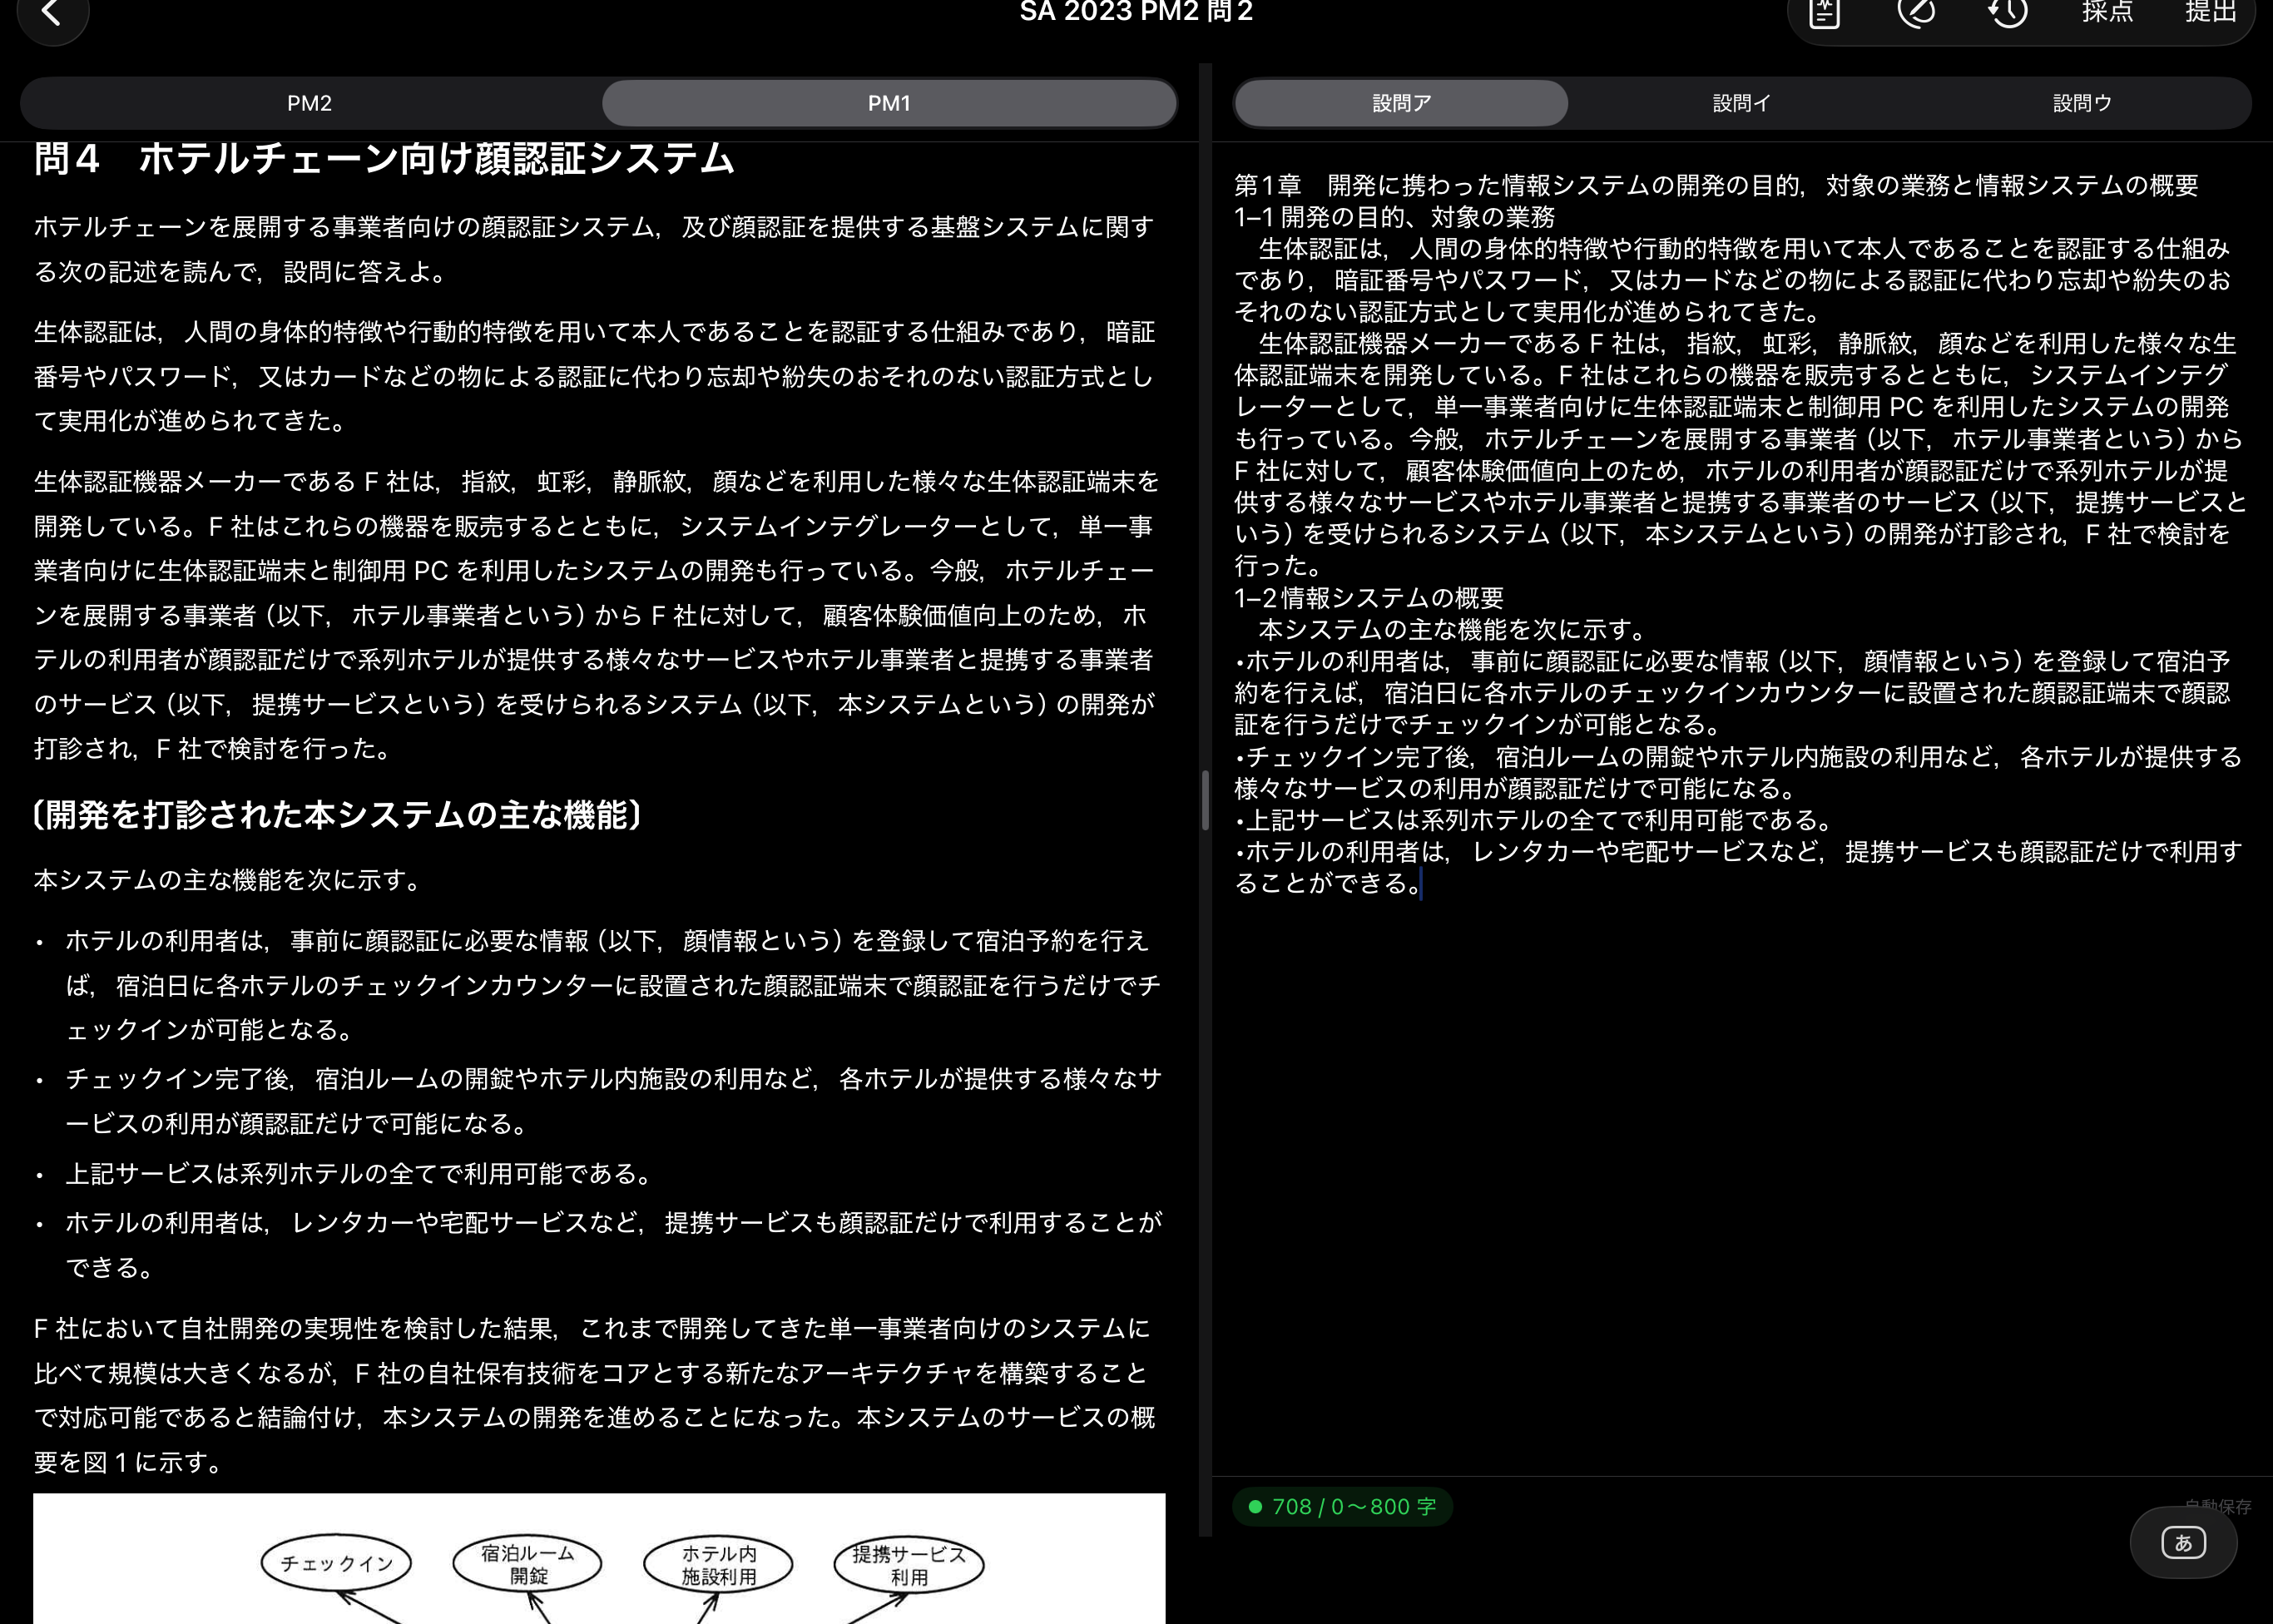
Task: Grab the divider handle between panes
Action: click(x=1205, y=800)
